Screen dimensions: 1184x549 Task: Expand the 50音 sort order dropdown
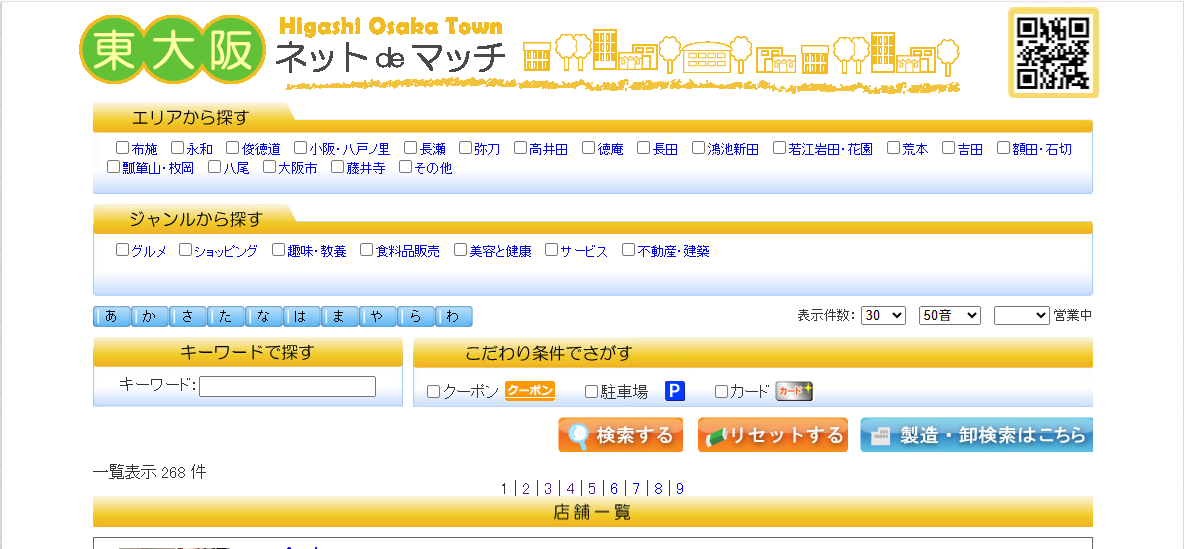coord(949,315)
